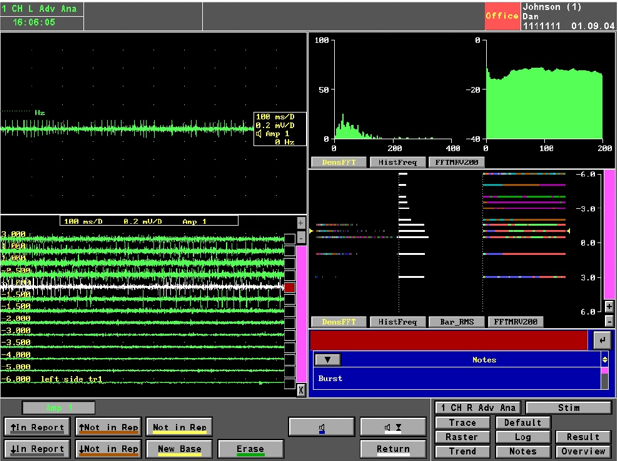This screenshot has height=461, width=618.
Task: Open the Raster view
Action: pyautogui.click(x=462, y=437)
